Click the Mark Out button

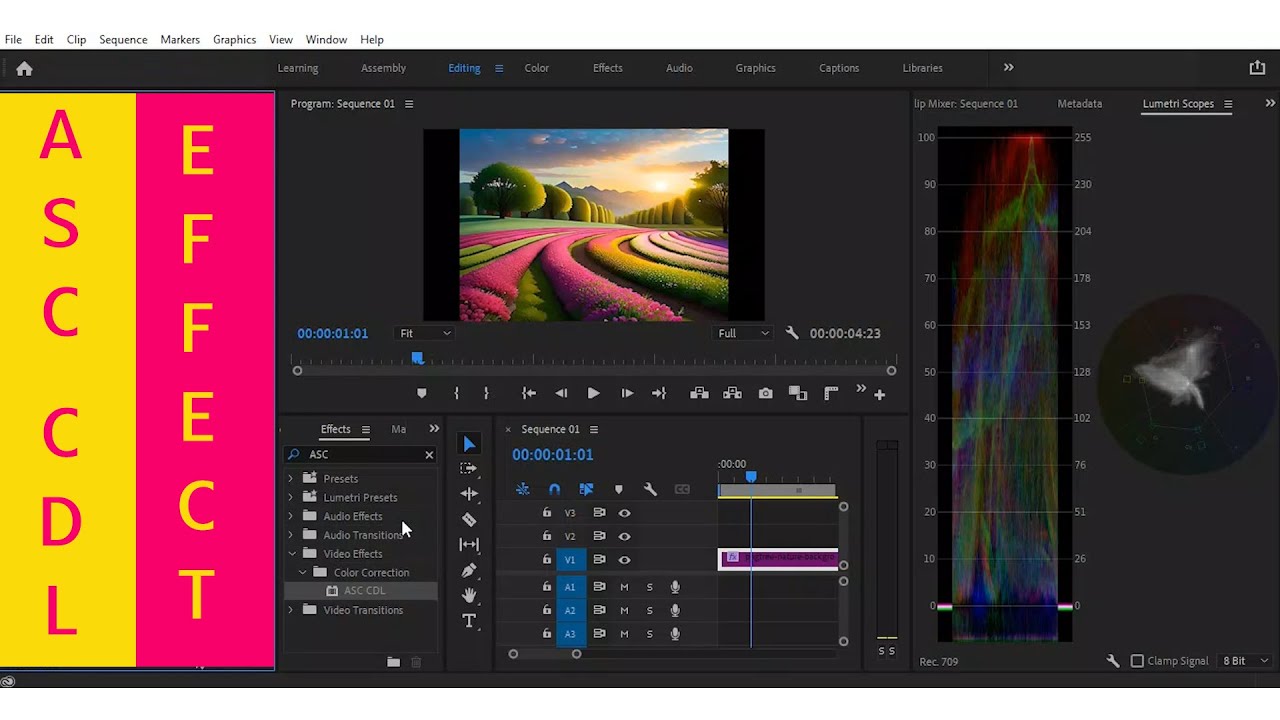click(x=486, y=393)
